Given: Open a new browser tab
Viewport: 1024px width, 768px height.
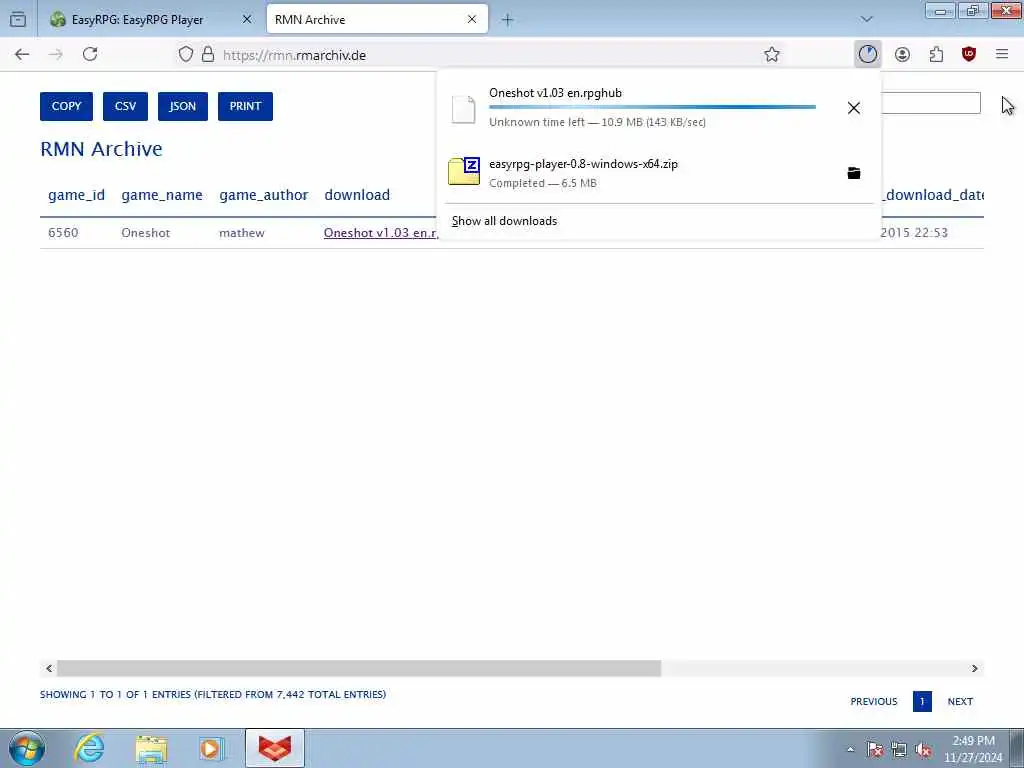Looking at the screenshot, I should 507,20.
